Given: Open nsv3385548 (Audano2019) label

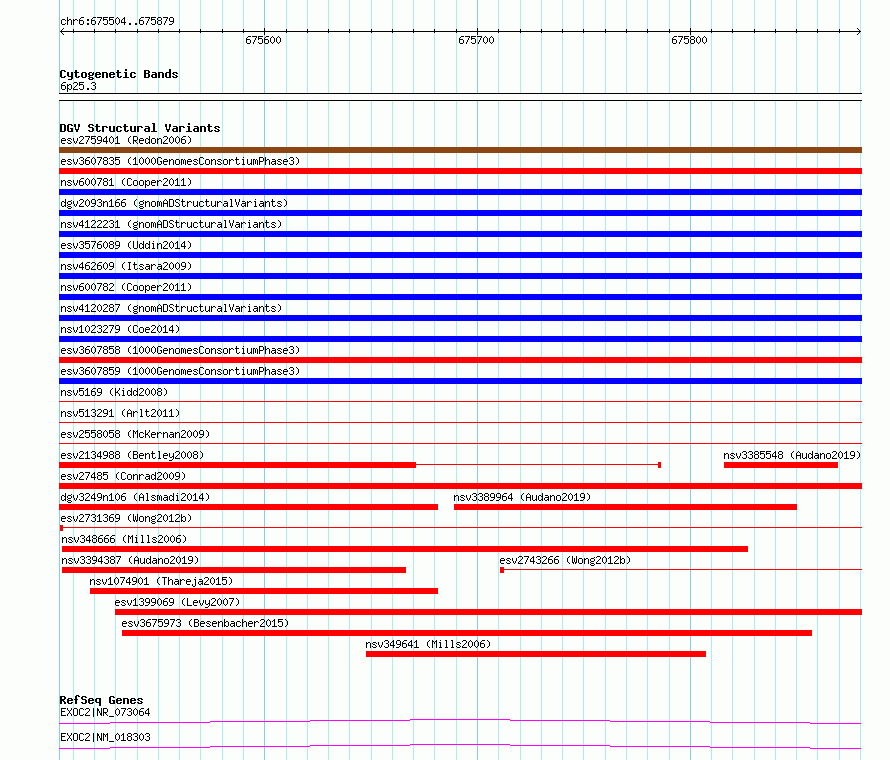Looking at the screenshot, I should [x=792, y=455].
